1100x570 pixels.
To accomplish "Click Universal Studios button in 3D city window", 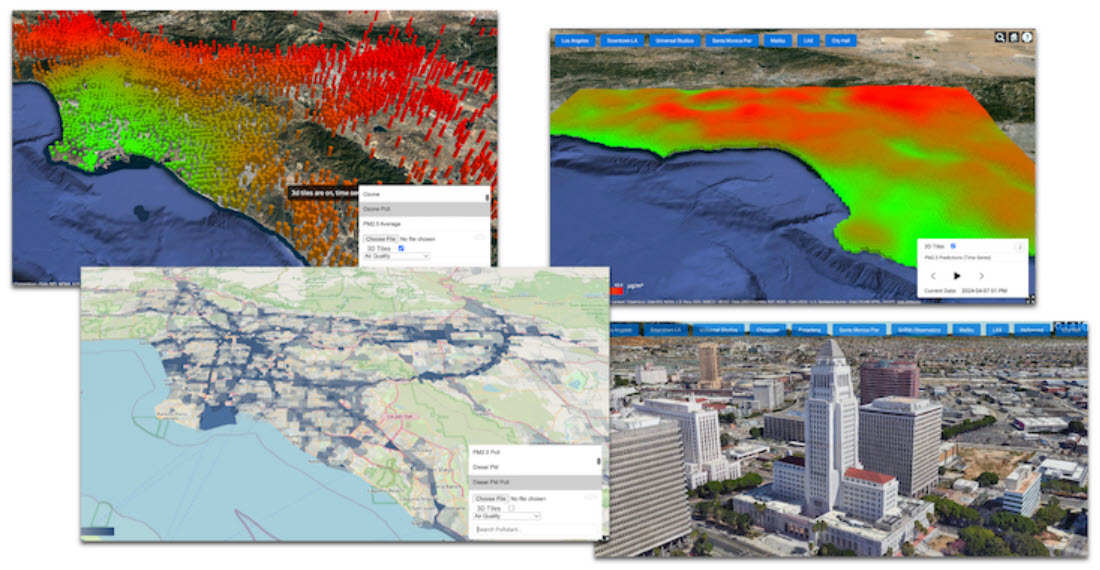I will click(x=719, y=330).
